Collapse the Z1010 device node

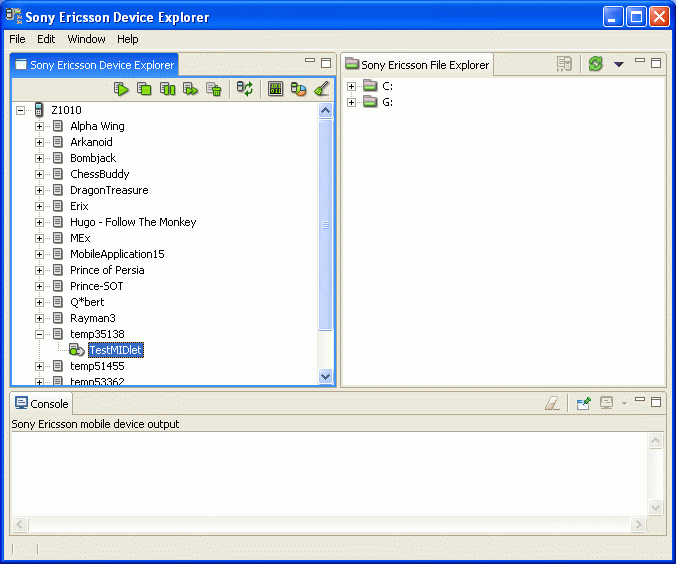point(20,110)
